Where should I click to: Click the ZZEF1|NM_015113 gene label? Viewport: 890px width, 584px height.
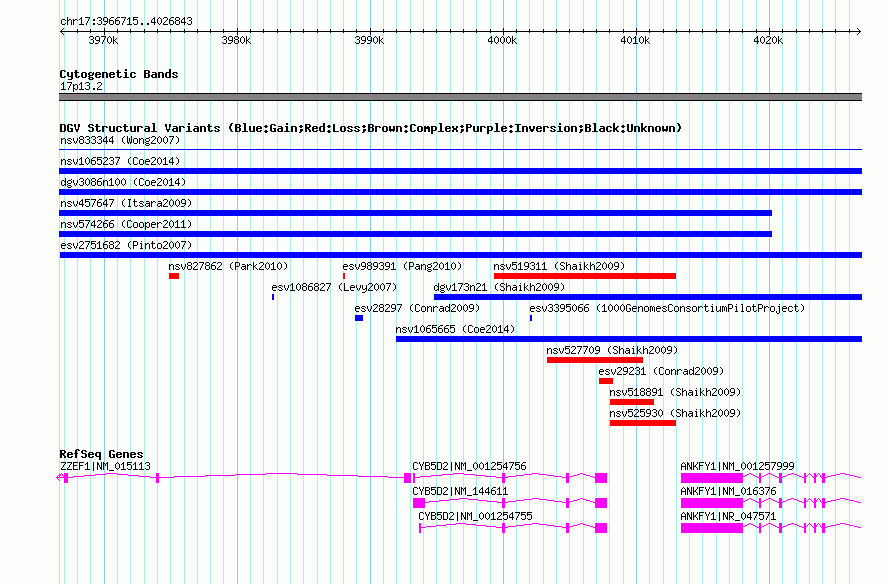(x=105, y=466)
